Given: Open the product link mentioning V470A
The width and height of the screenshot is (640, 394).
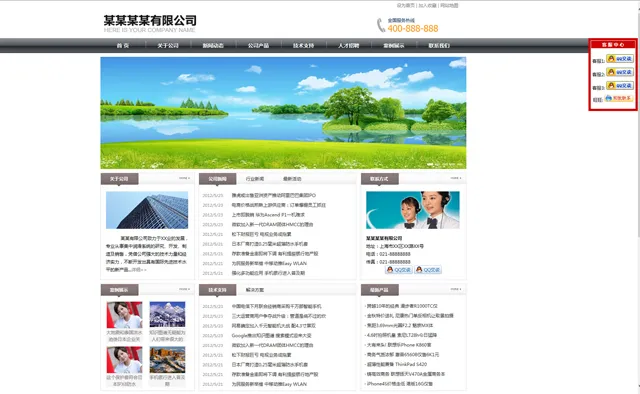Looking at the screenshot, I should point(406,374).
